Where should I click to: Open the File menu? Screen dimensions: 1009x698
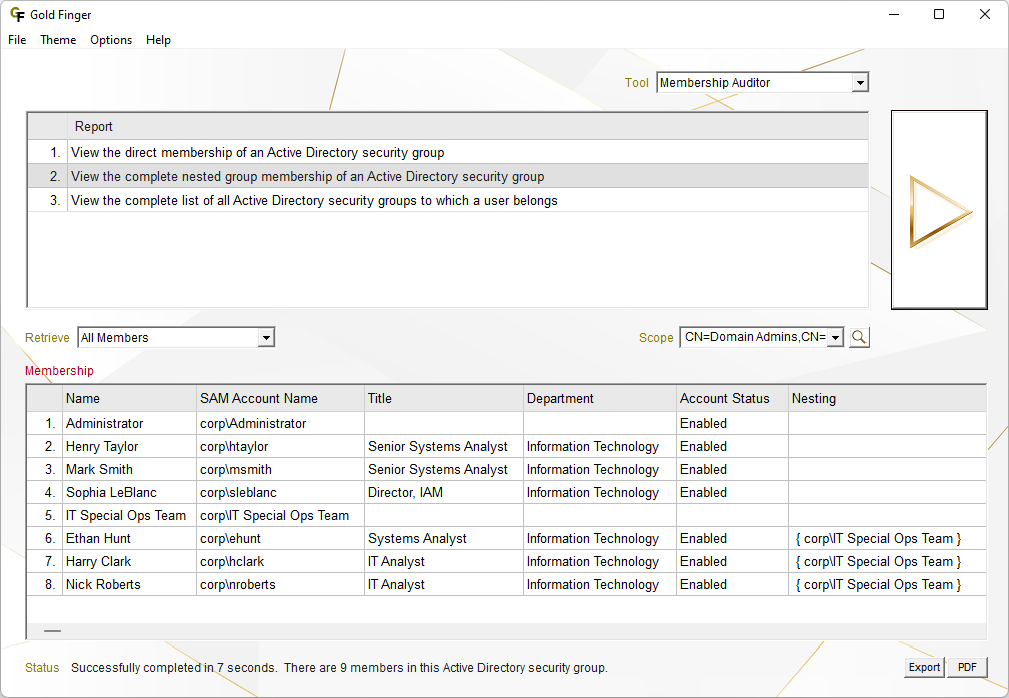pos(17,40)
